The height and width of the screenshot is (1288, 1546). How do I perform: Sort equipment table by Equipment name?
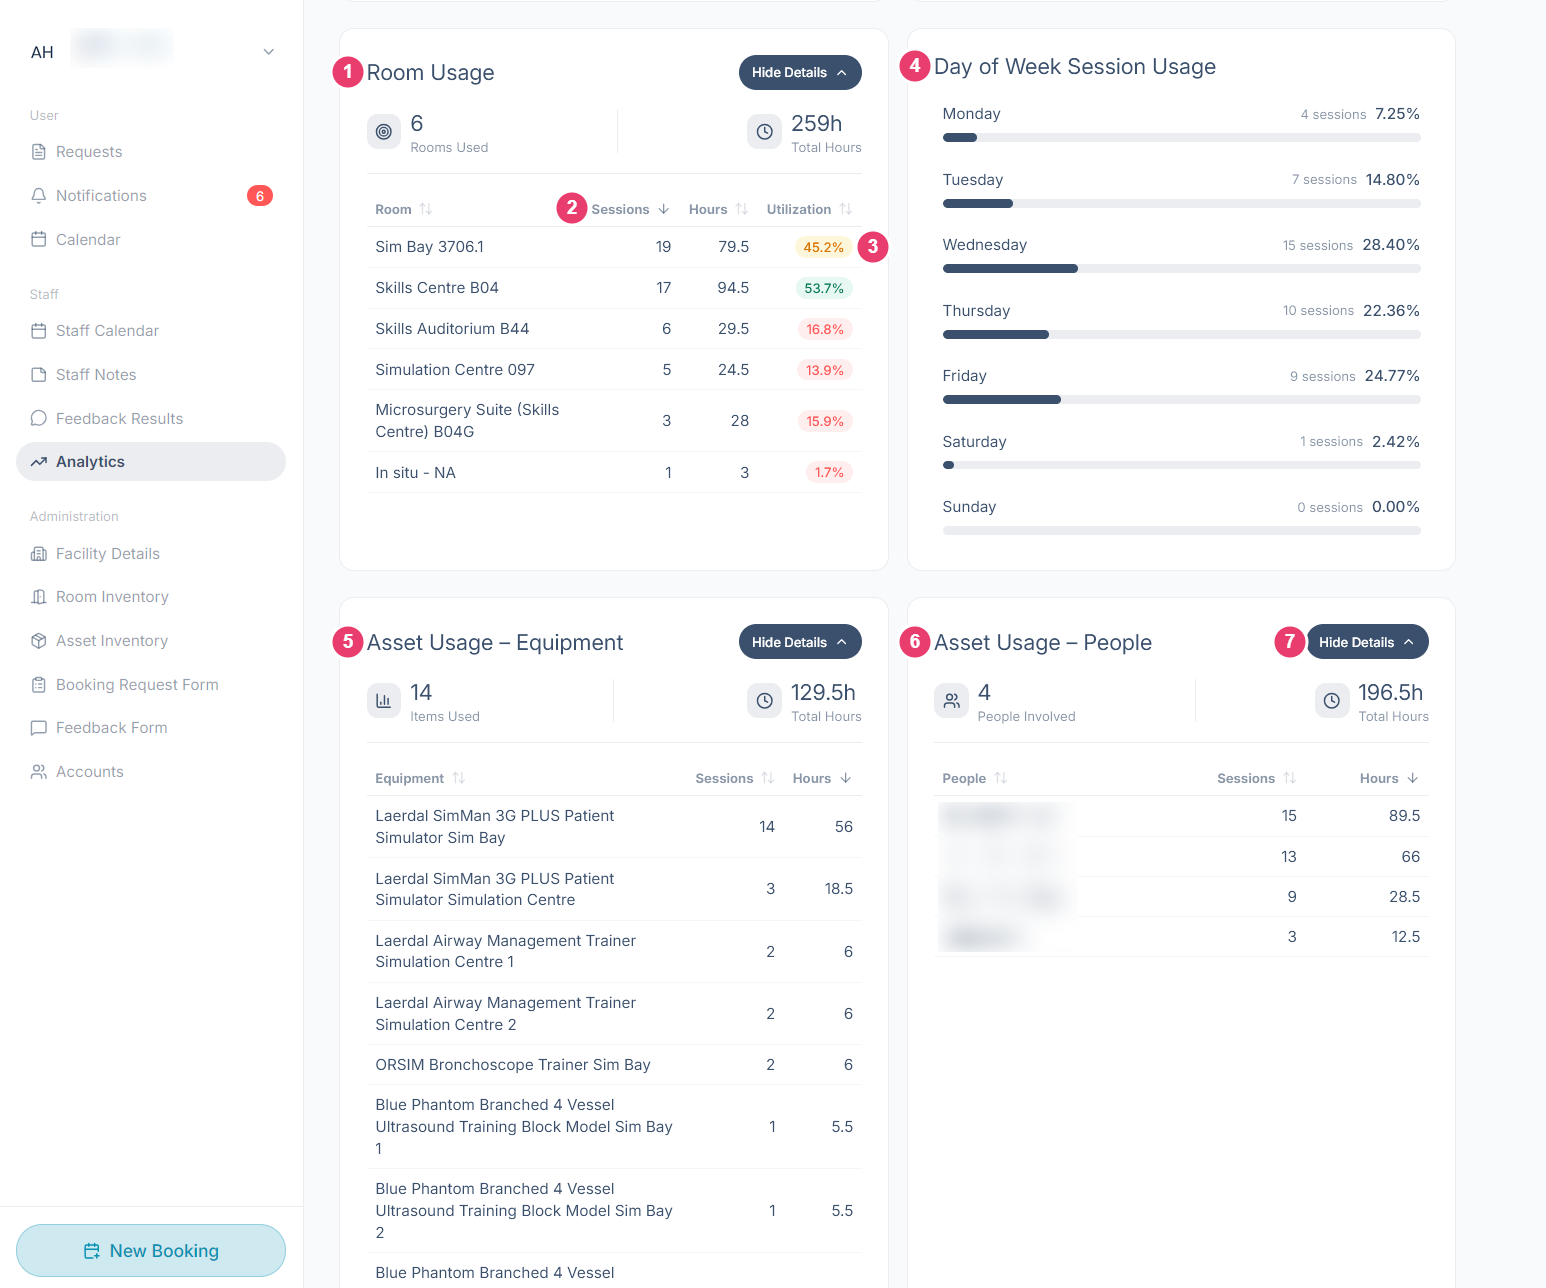(420, 778)
